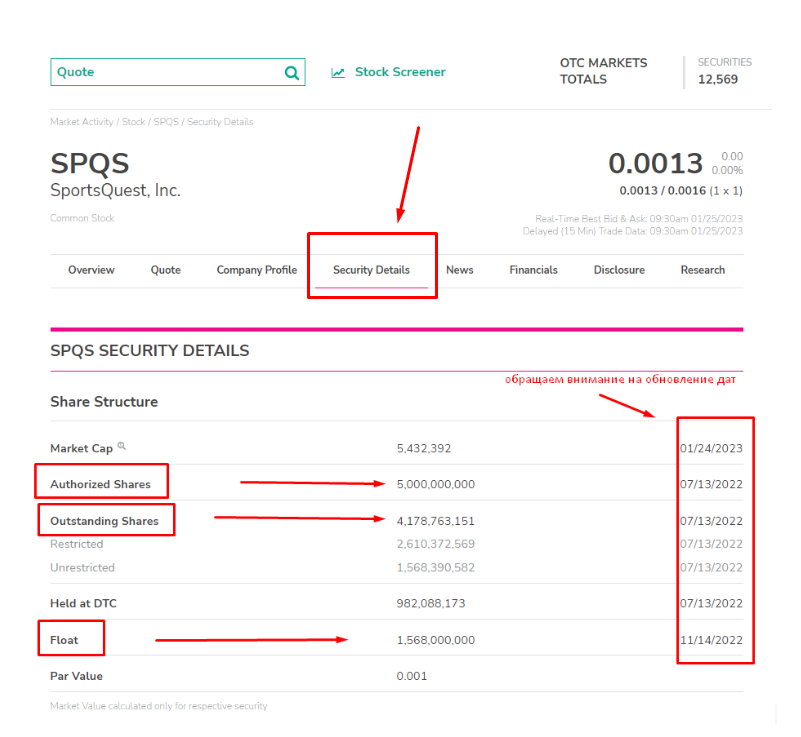801x737 pixels.
Task: Click the unrestricted value 1,568,390,582
Action: coord(436,567)
